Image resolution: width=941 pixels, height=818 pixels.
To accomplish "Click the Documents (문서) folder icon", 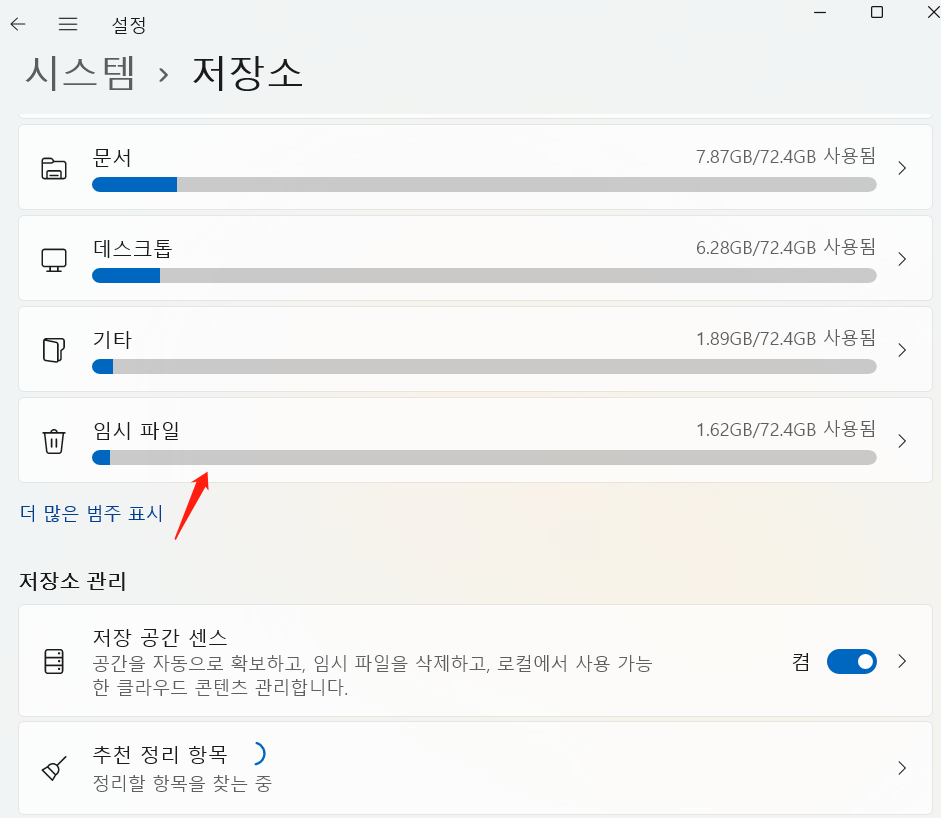I will pos(55,169).
